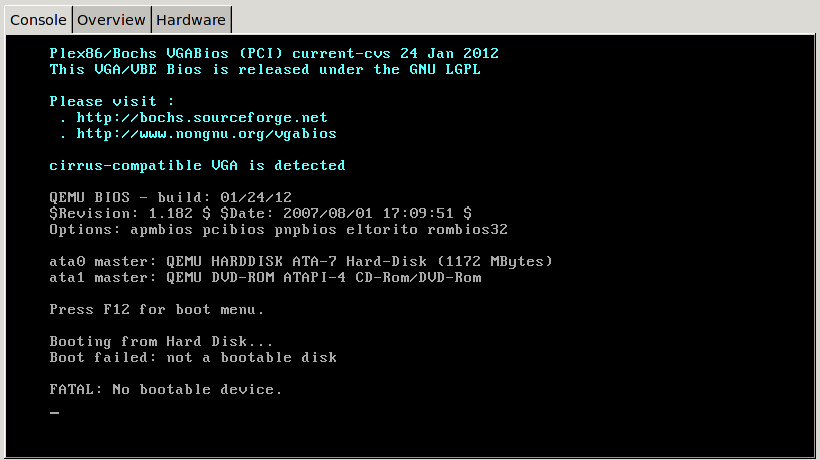This screenshot has height=460, width=820.
Task: Click the ata1 master DVD-ROM line
Action: click(265, 277)
